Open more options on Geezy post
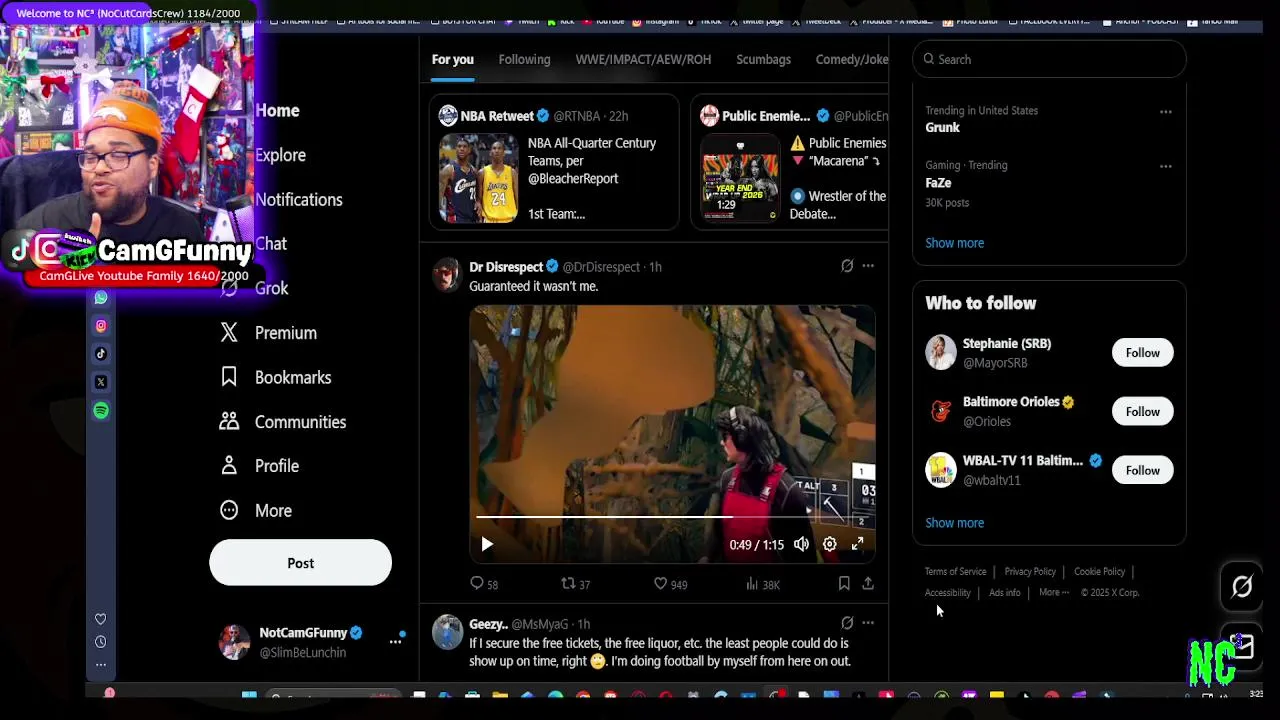Screen dimensions: 1280x720 point(868,623)
